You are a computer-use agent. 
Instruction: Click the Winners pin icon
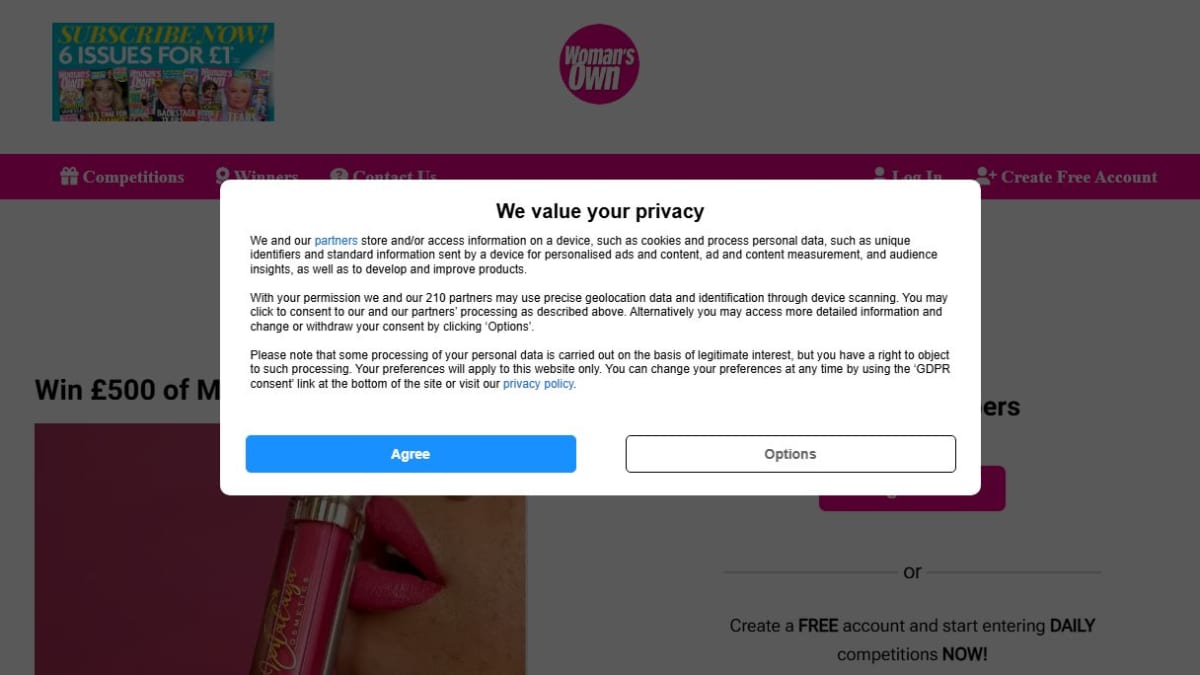pyautogui.click(x=223, y=174)
